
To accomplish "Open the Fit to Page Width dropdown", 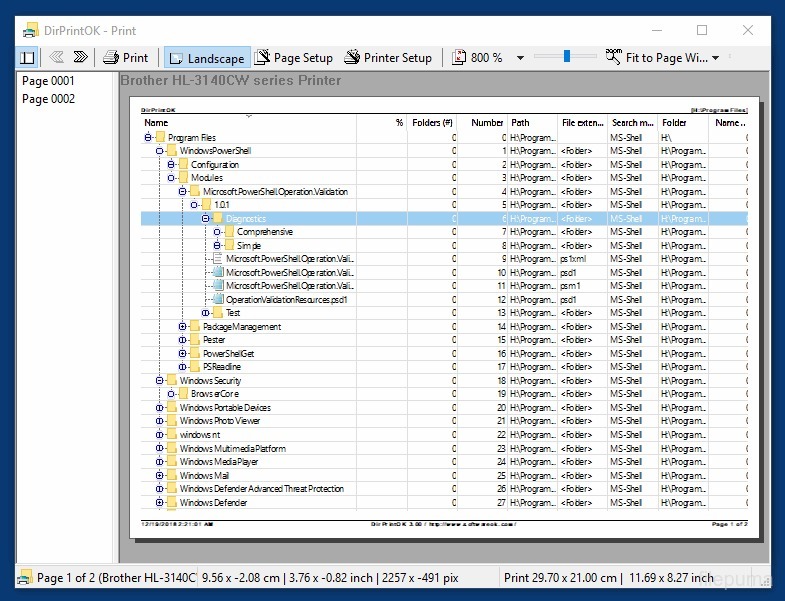I will tap(715, 58).
